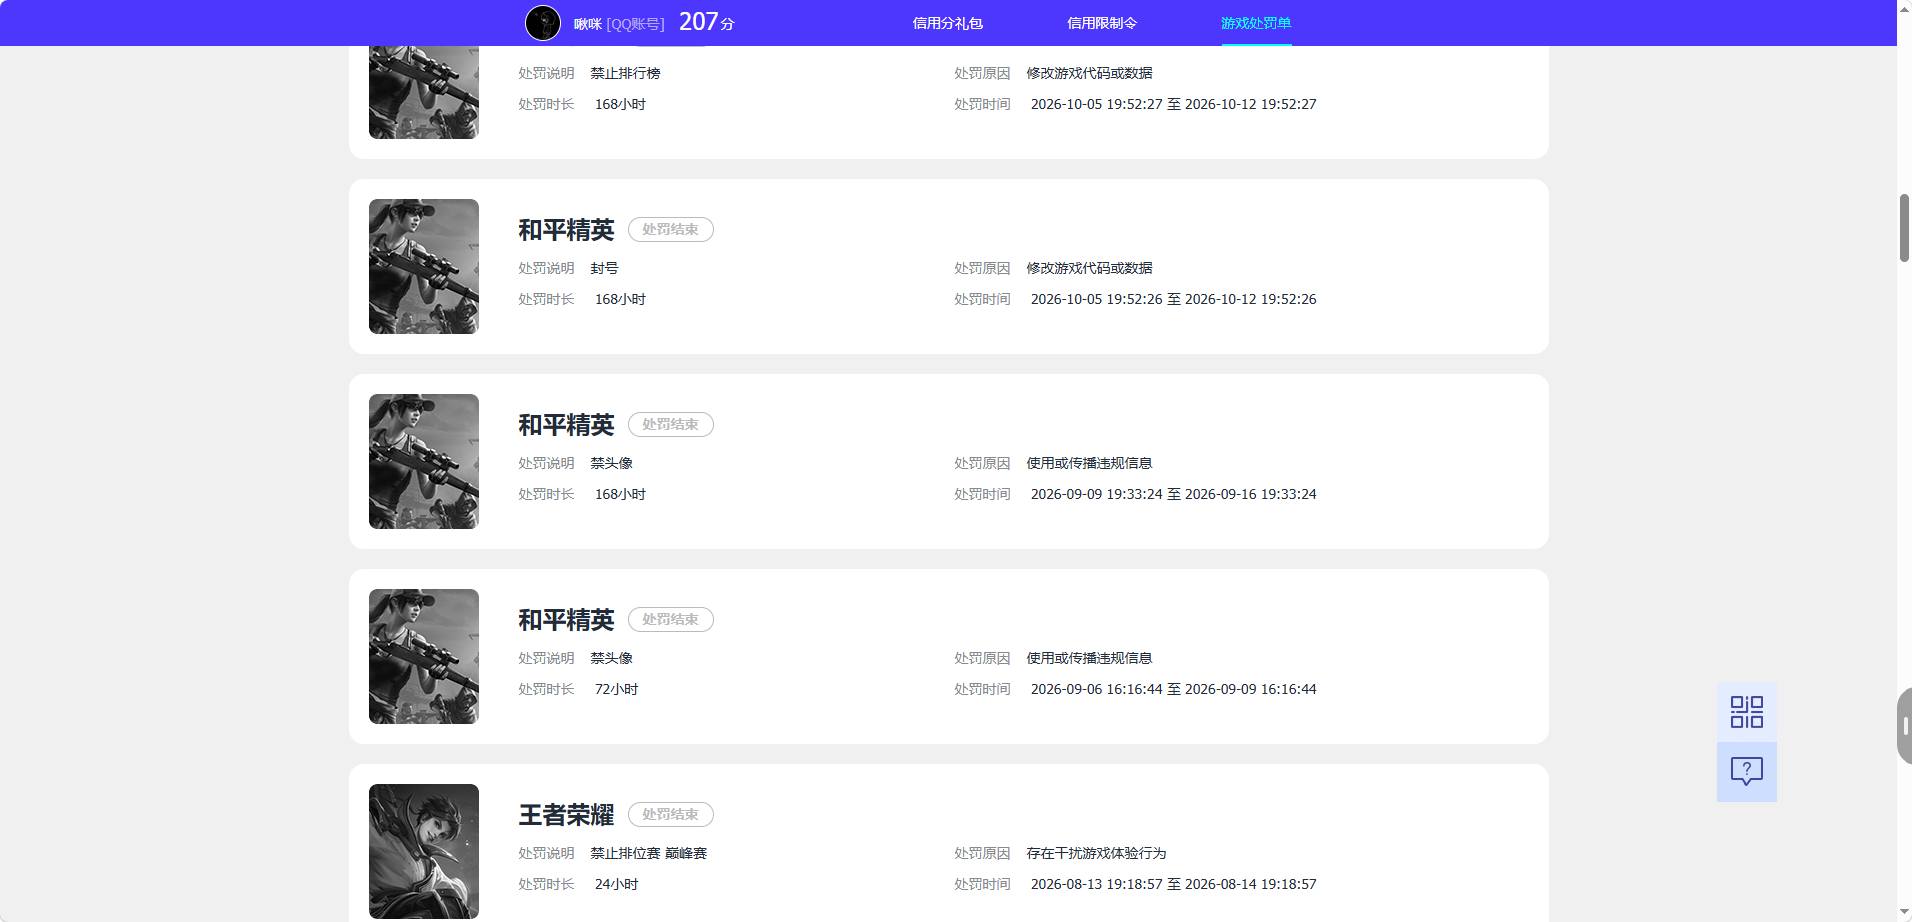
Task: Click the 处罚结束 badge on the 72小时 card
Action: click(670, 619)
